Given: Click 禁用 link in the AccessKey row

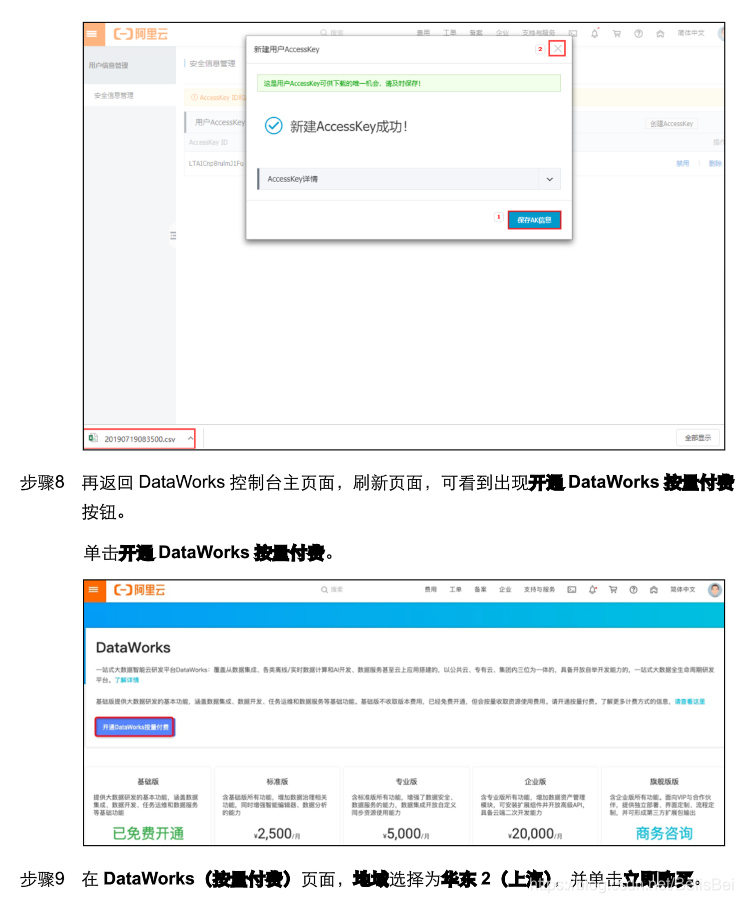Looking at the screenshot, I should tap(683, 163).
